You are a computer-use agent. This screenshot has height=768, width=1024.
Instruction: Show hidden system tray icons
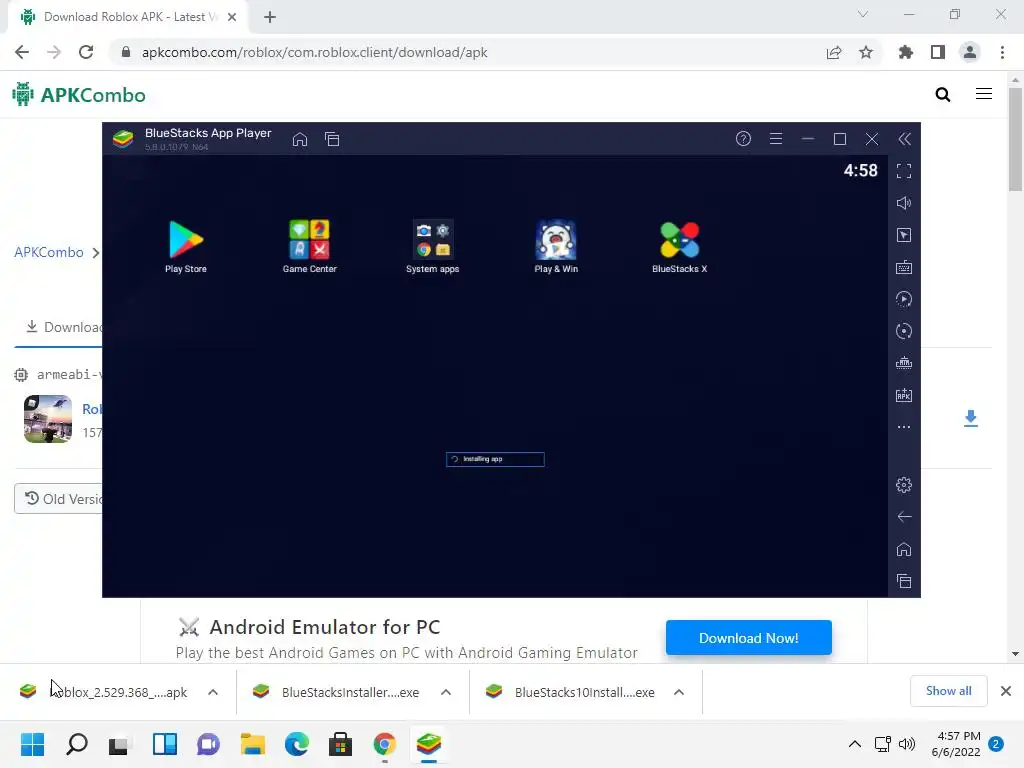854,744
